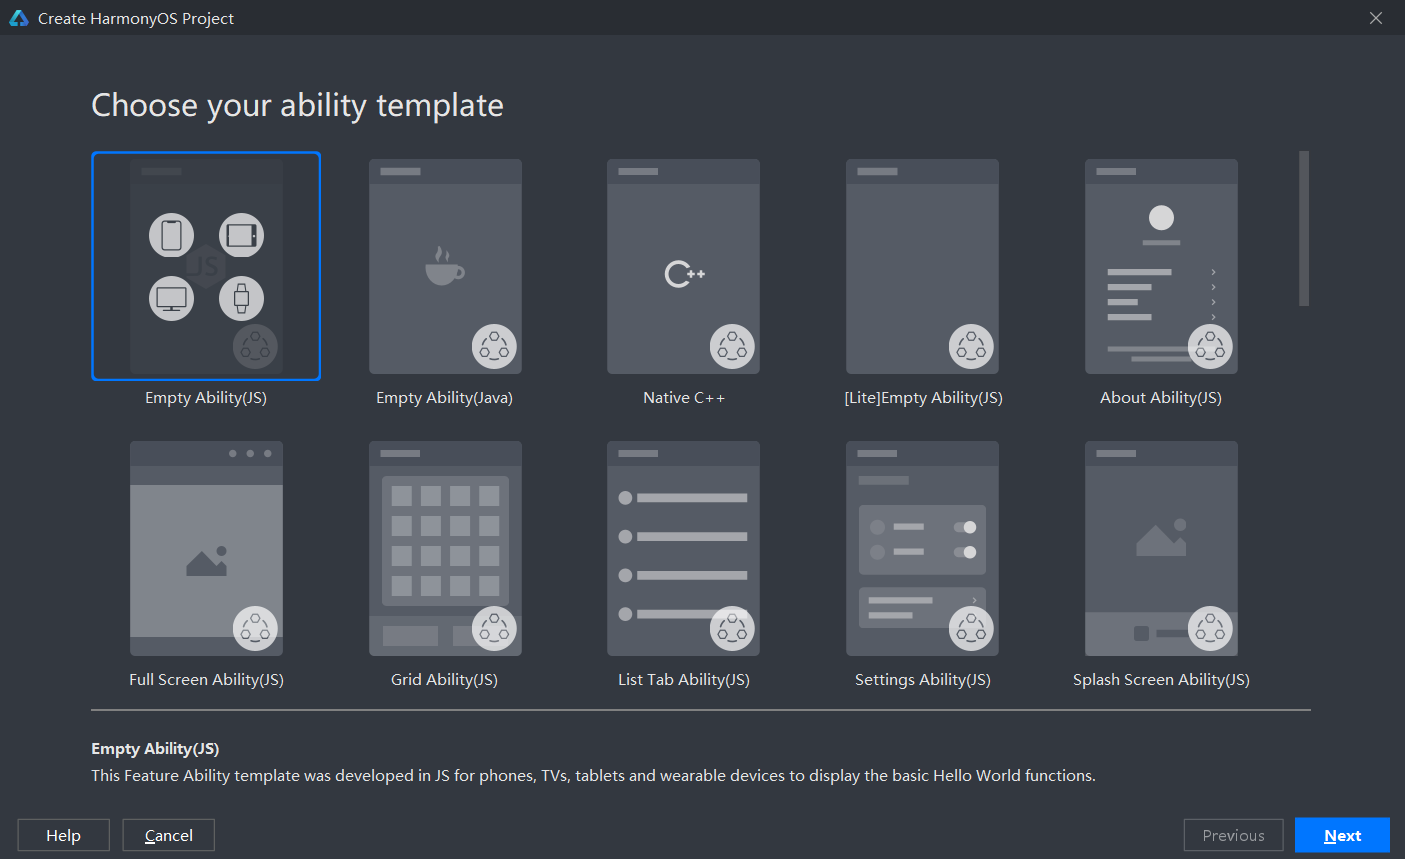This screenshot has height=859, width=1405.
Task: Click the HarmonyOS badge on Grid Ability(JS)
Action: [x=494, y=629]
